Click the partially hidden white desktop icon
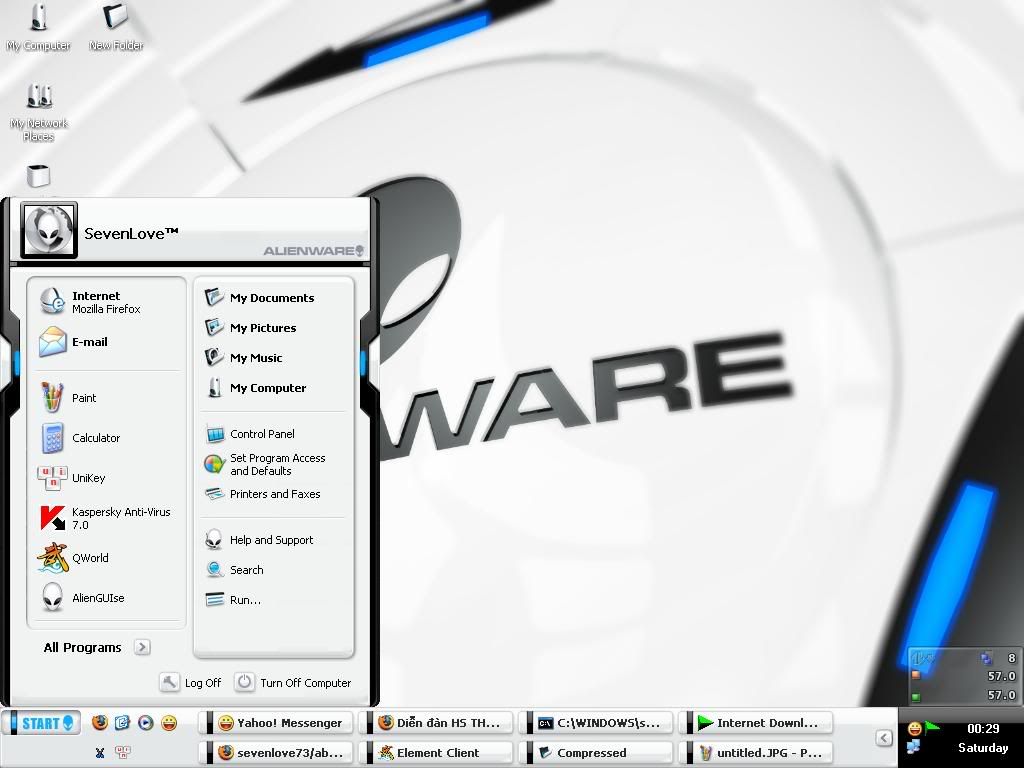Screen dimensions: 1024x768 coord(39,176)
